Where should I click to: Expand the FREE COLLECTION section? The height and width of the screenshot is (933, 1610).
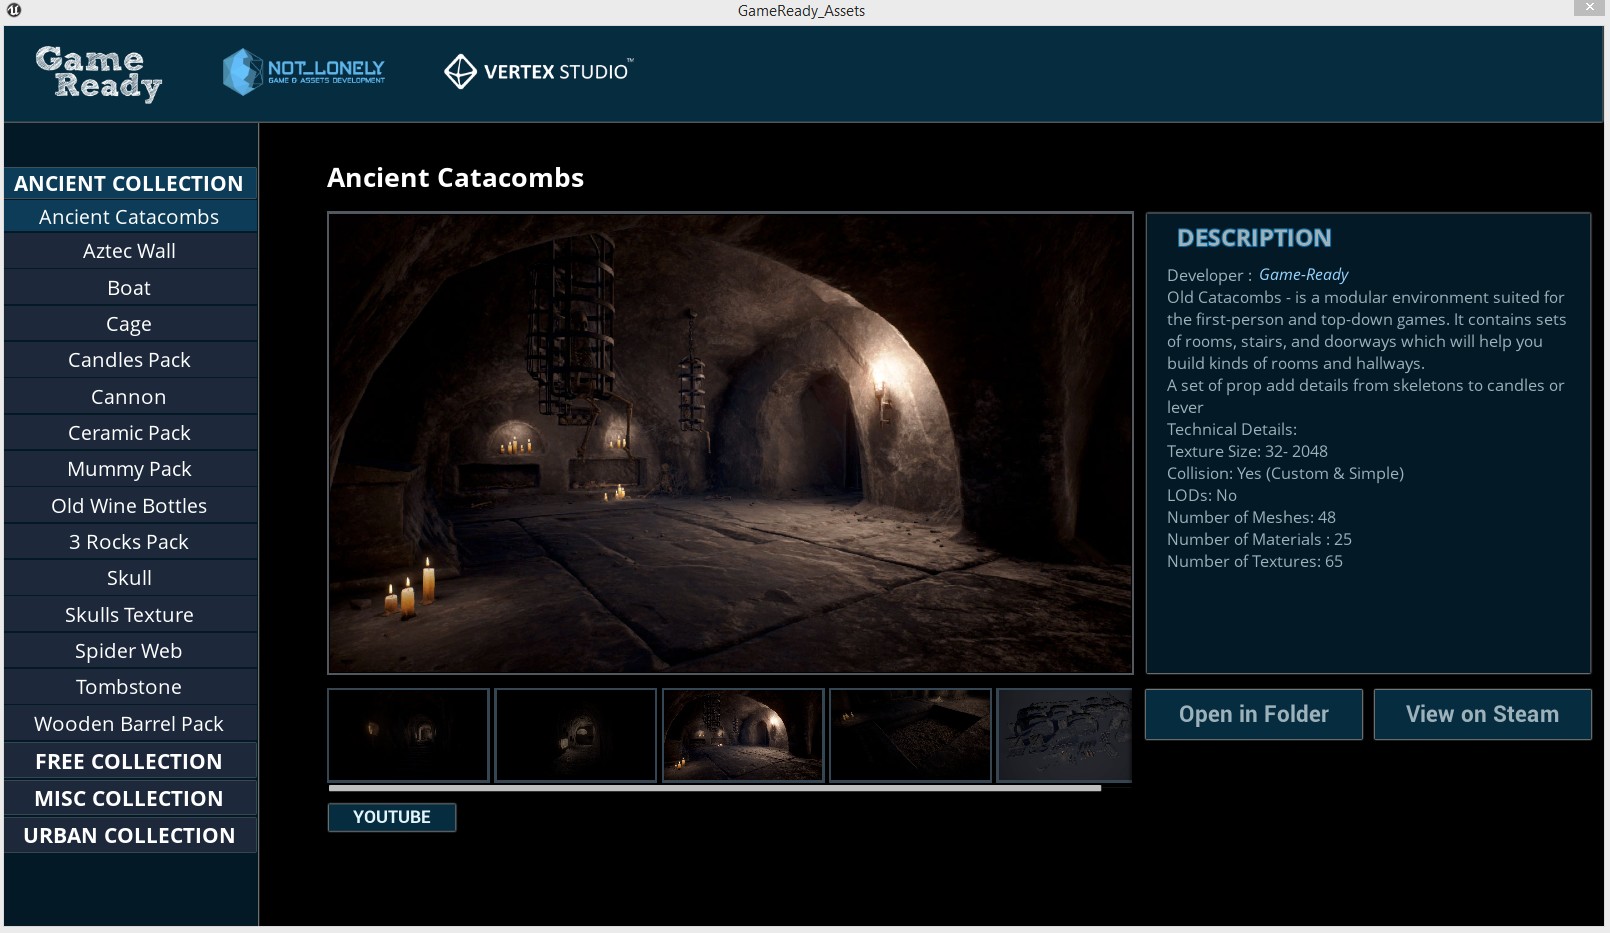pos(129,760)
